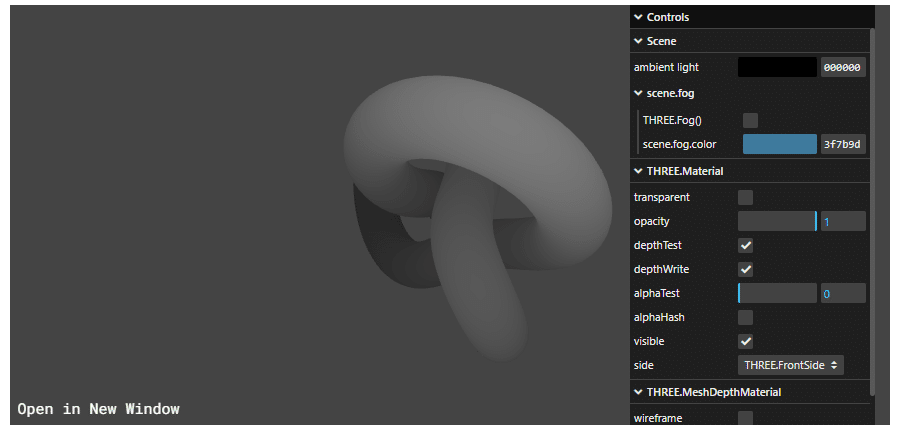This screenshot has width=920, height=442.
Task: Click the scene.fog.color label
Action: 679,144
